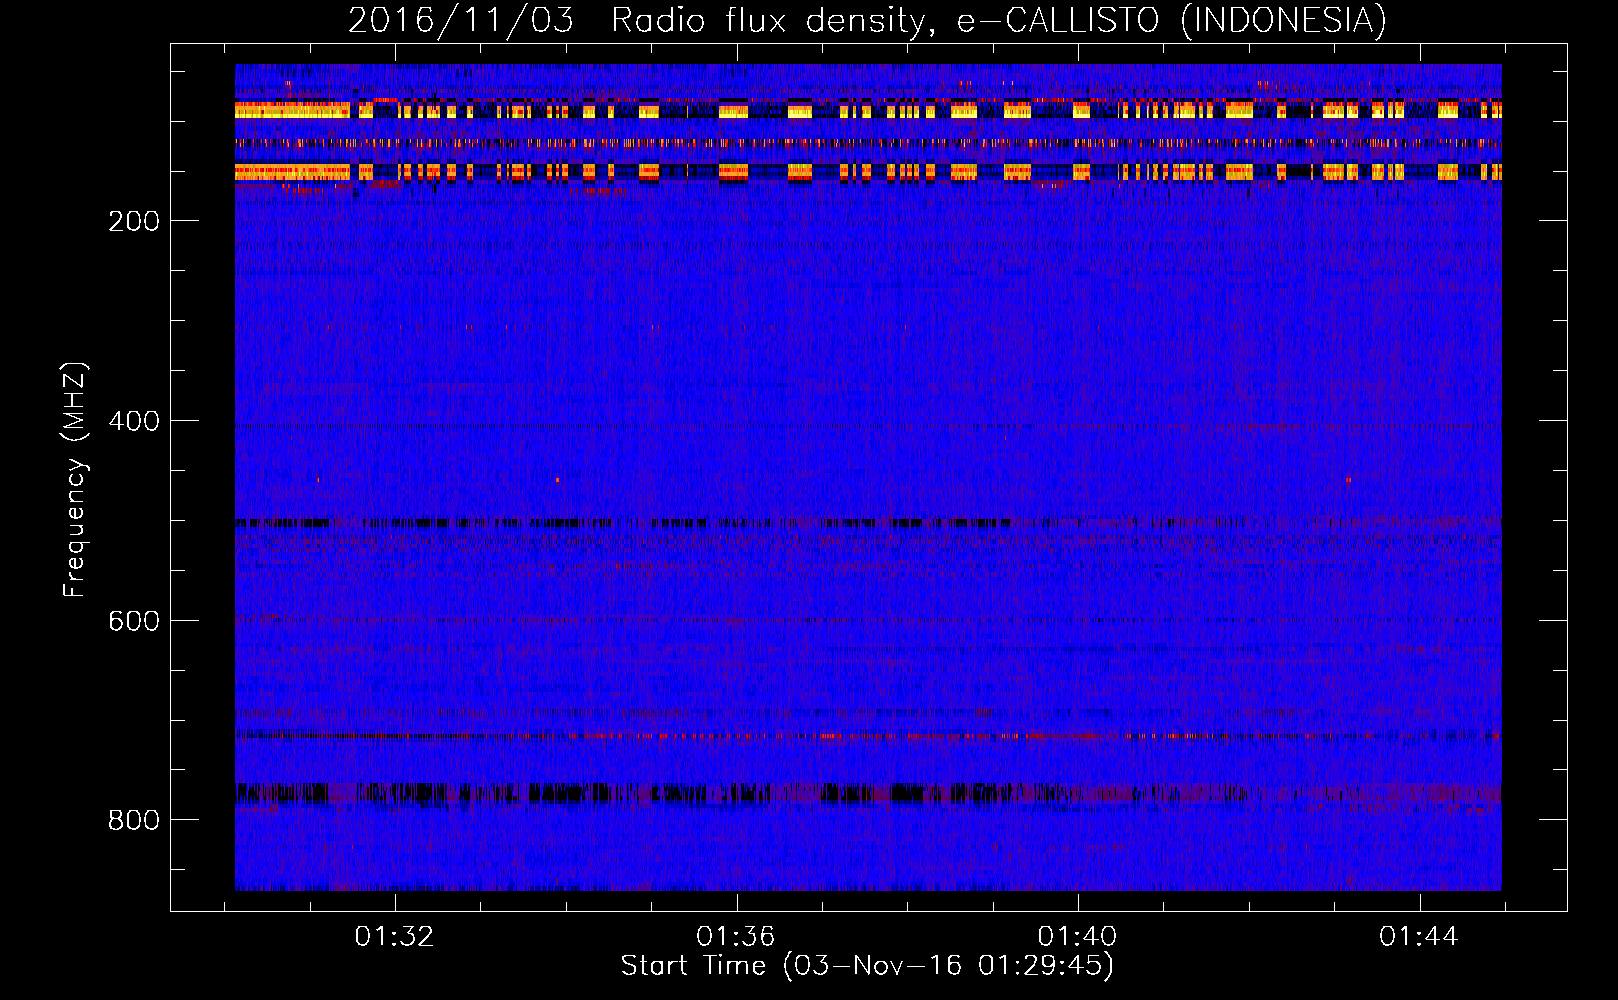This screenshot has width=1618, height=1000.
Task: Click the "Frequency (MHZ)" y-axis label
Action: [75, 480]
